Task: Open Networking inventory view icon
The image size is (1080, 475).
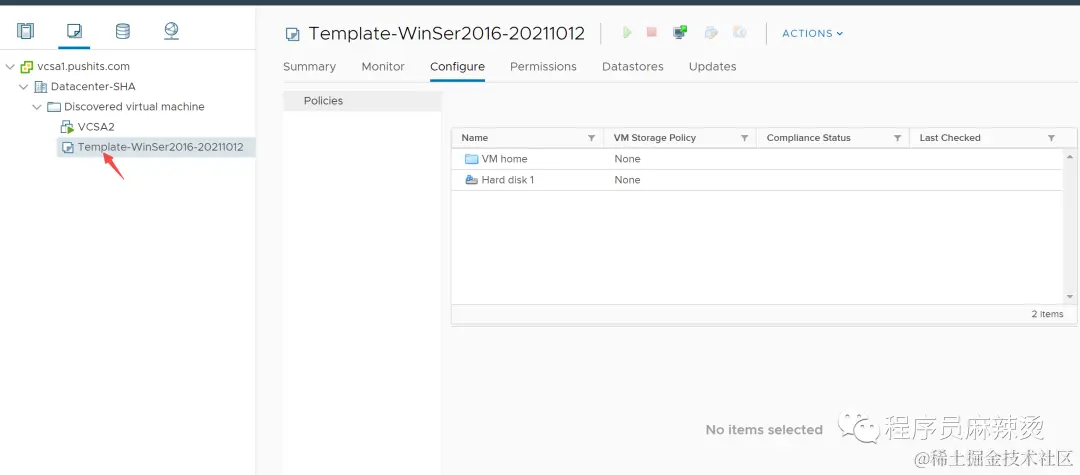Action: [172, 31]
